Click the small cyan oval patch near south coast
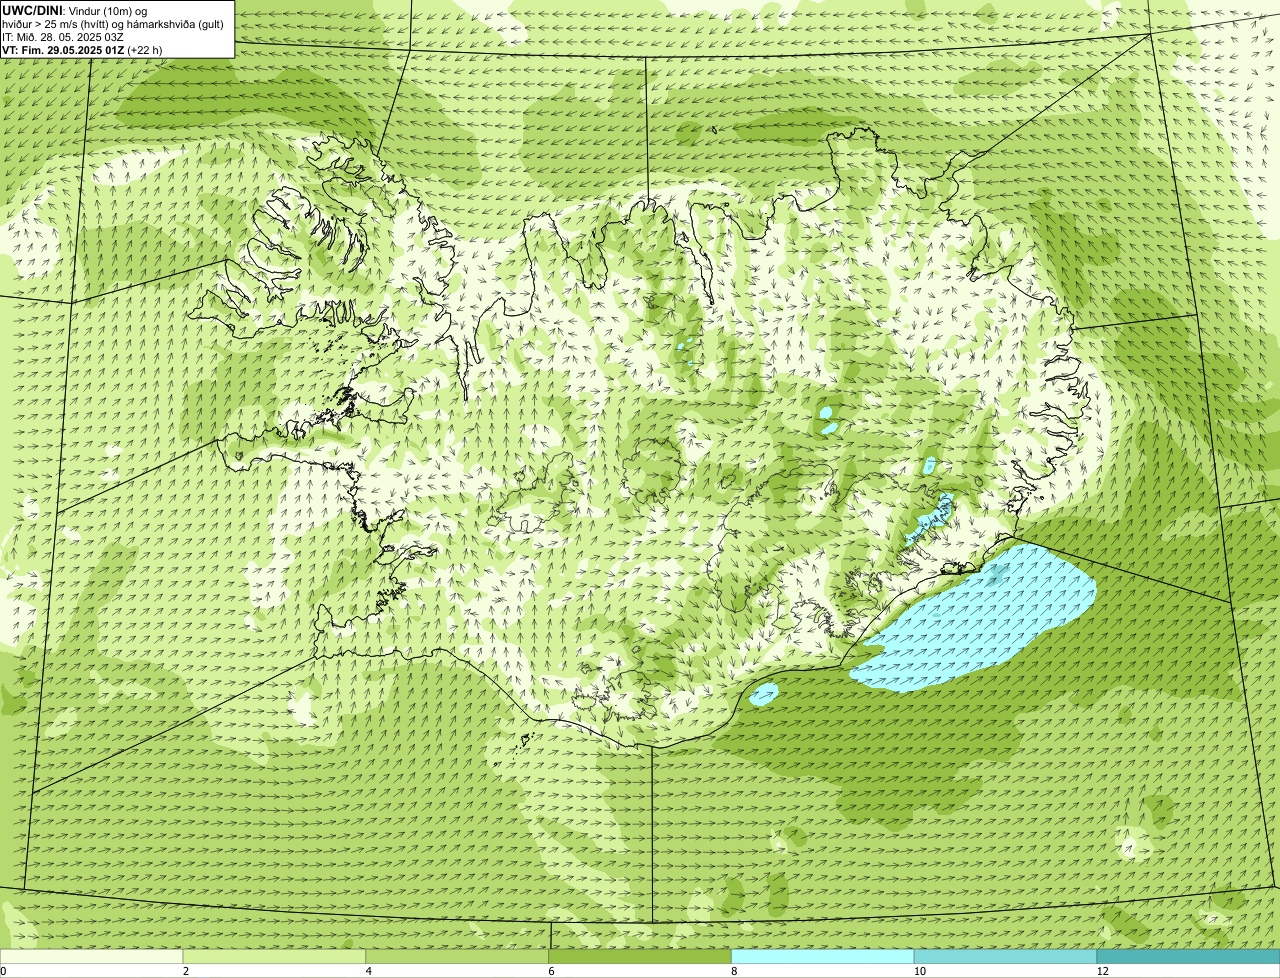1280x978 pixels. click(x=764, y=694)
